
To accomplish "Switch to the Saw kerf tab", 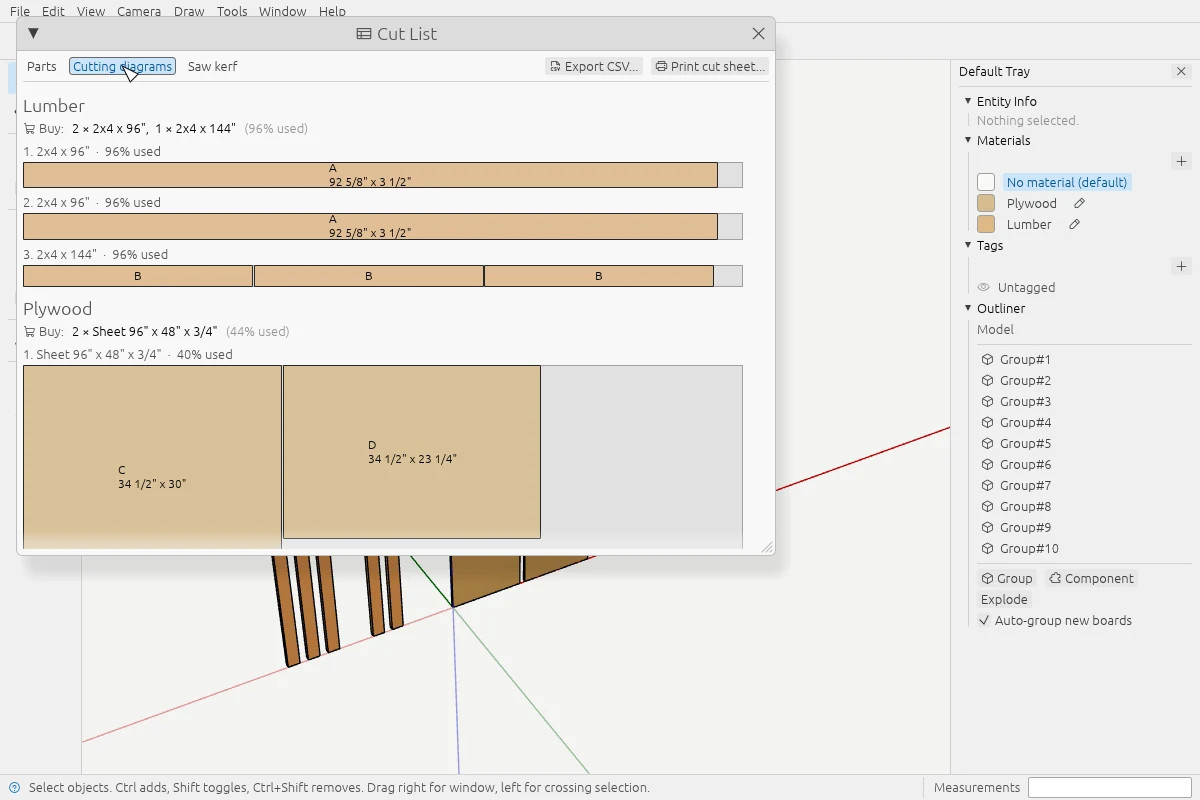I will pos(213,67).
